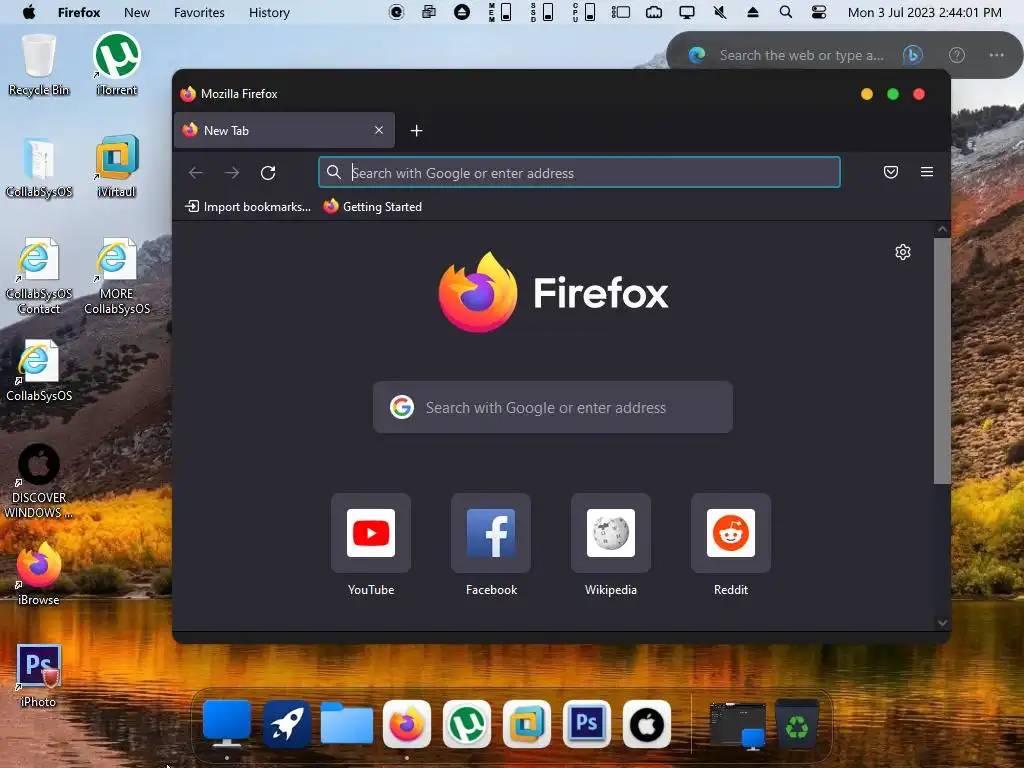1024x768 pixels.
Task: Open the blue folder icon in dock
Action: (347, 724)
